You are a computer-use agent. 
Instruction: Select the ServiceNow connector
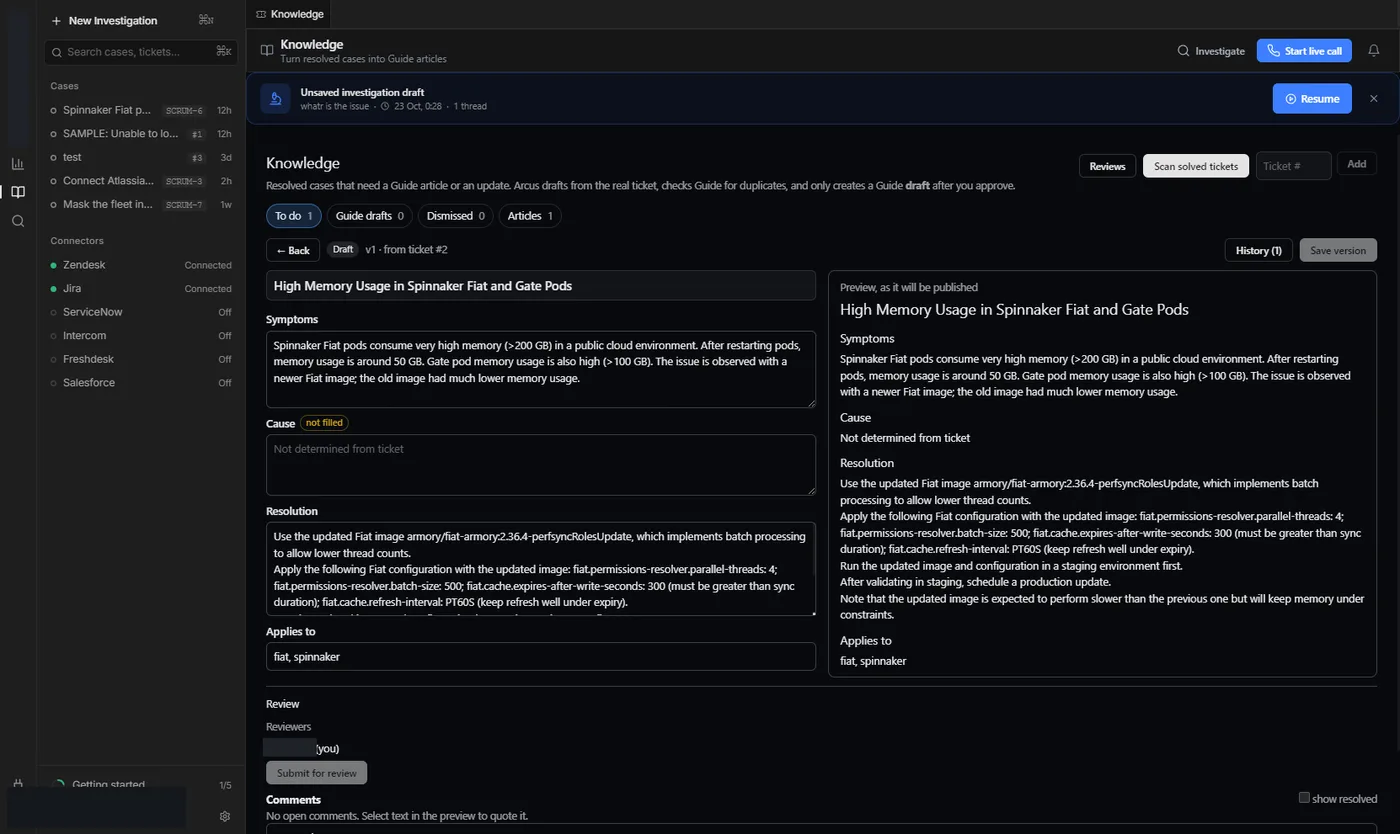point(141,312)
